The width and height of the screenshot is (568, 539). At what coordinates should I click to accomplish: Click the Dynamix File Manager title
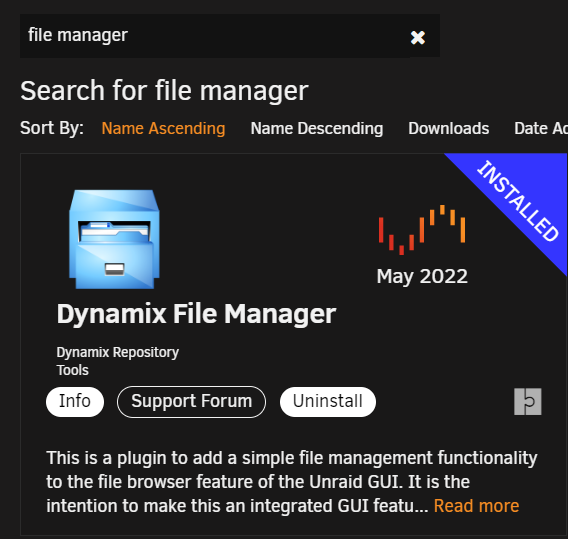pos(196,314)
